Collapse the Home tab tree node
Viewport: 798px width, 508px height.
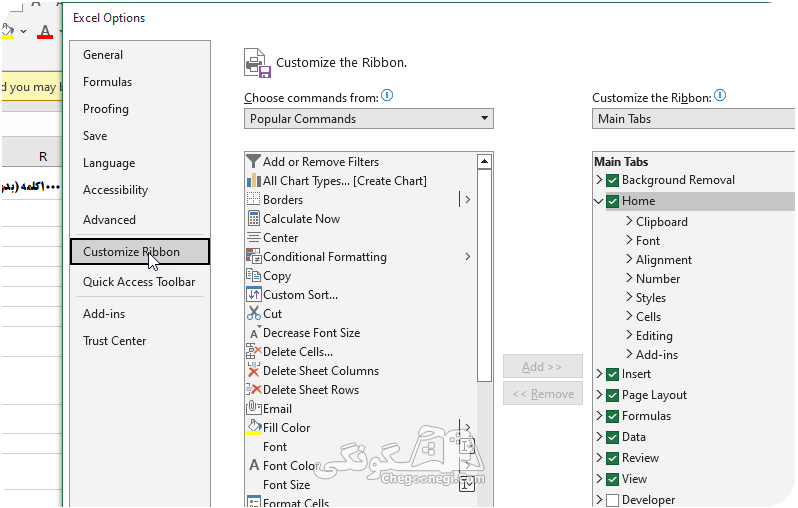point(599,201)
